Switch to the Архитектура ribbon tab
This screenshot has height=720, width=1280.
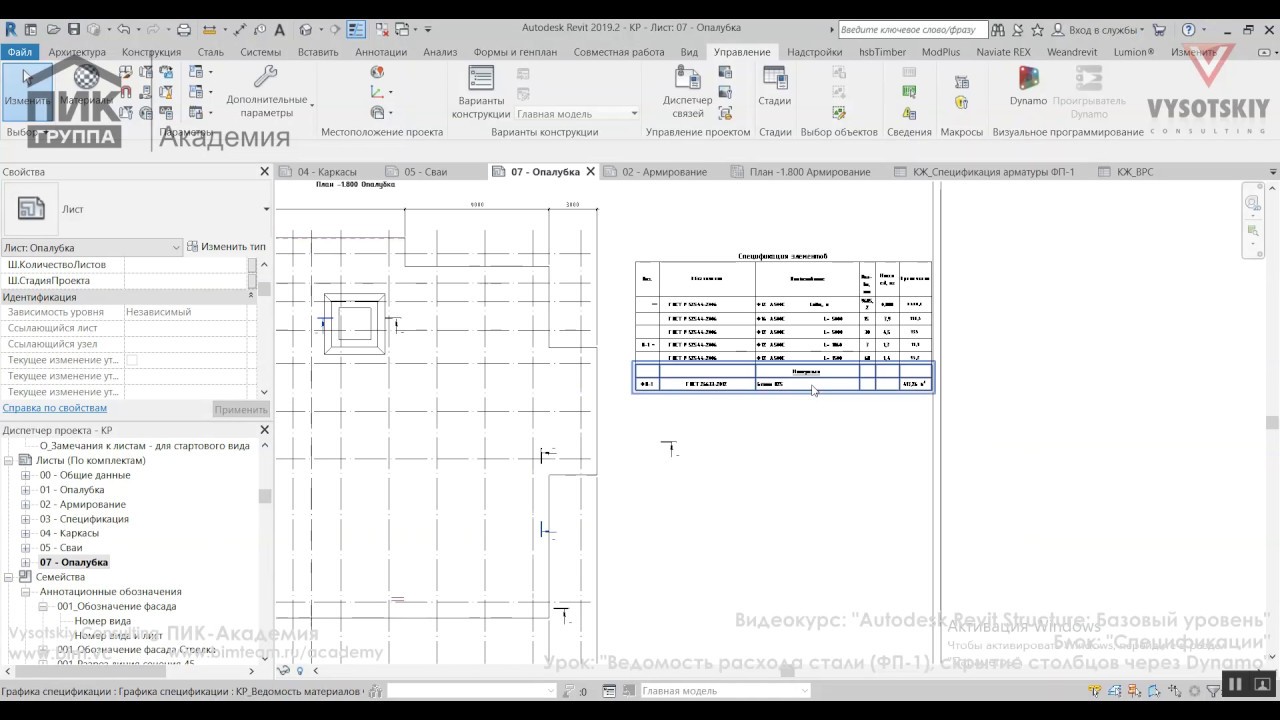77,52
